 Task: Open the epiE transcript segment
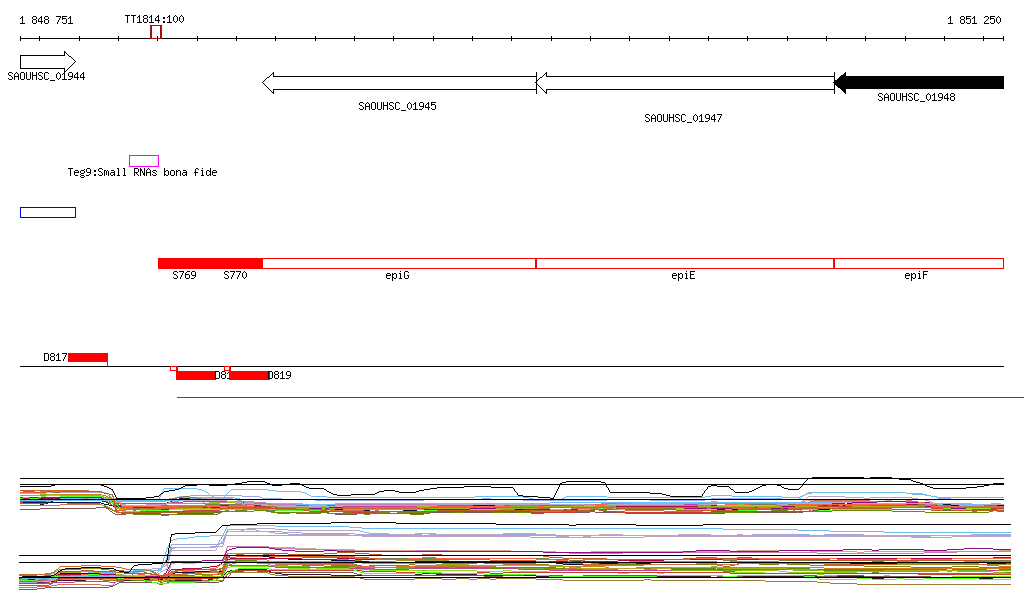pyautogui.click(x=684, y=263)
